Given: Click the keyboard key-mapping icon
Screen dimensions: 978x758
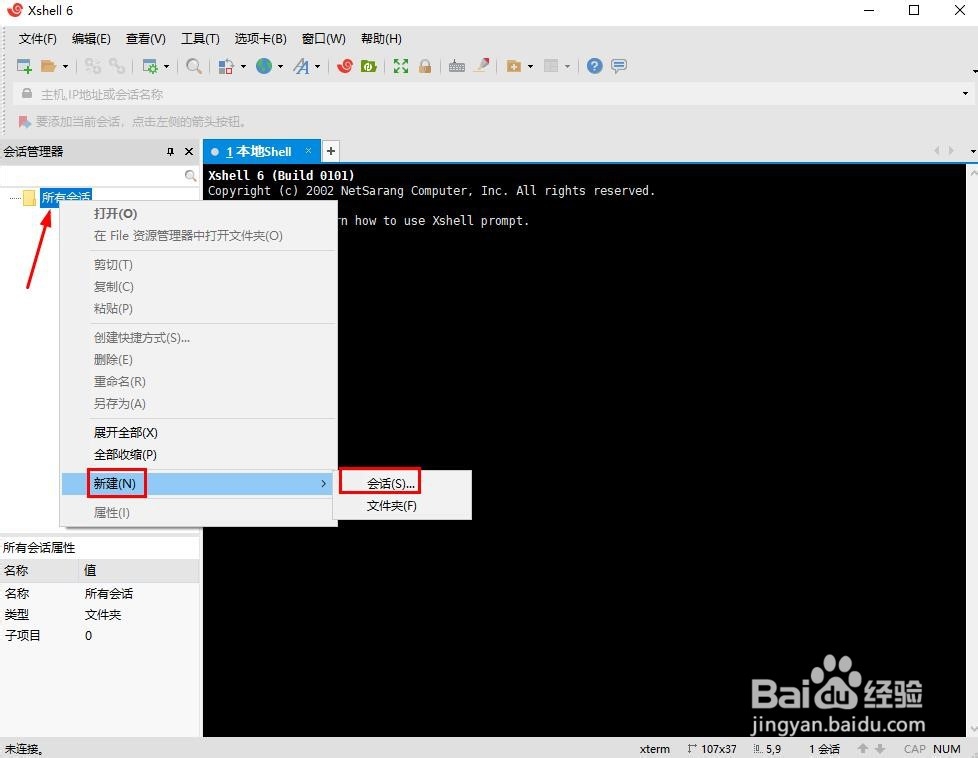Looking at the screenshot, I should [457, 66].
